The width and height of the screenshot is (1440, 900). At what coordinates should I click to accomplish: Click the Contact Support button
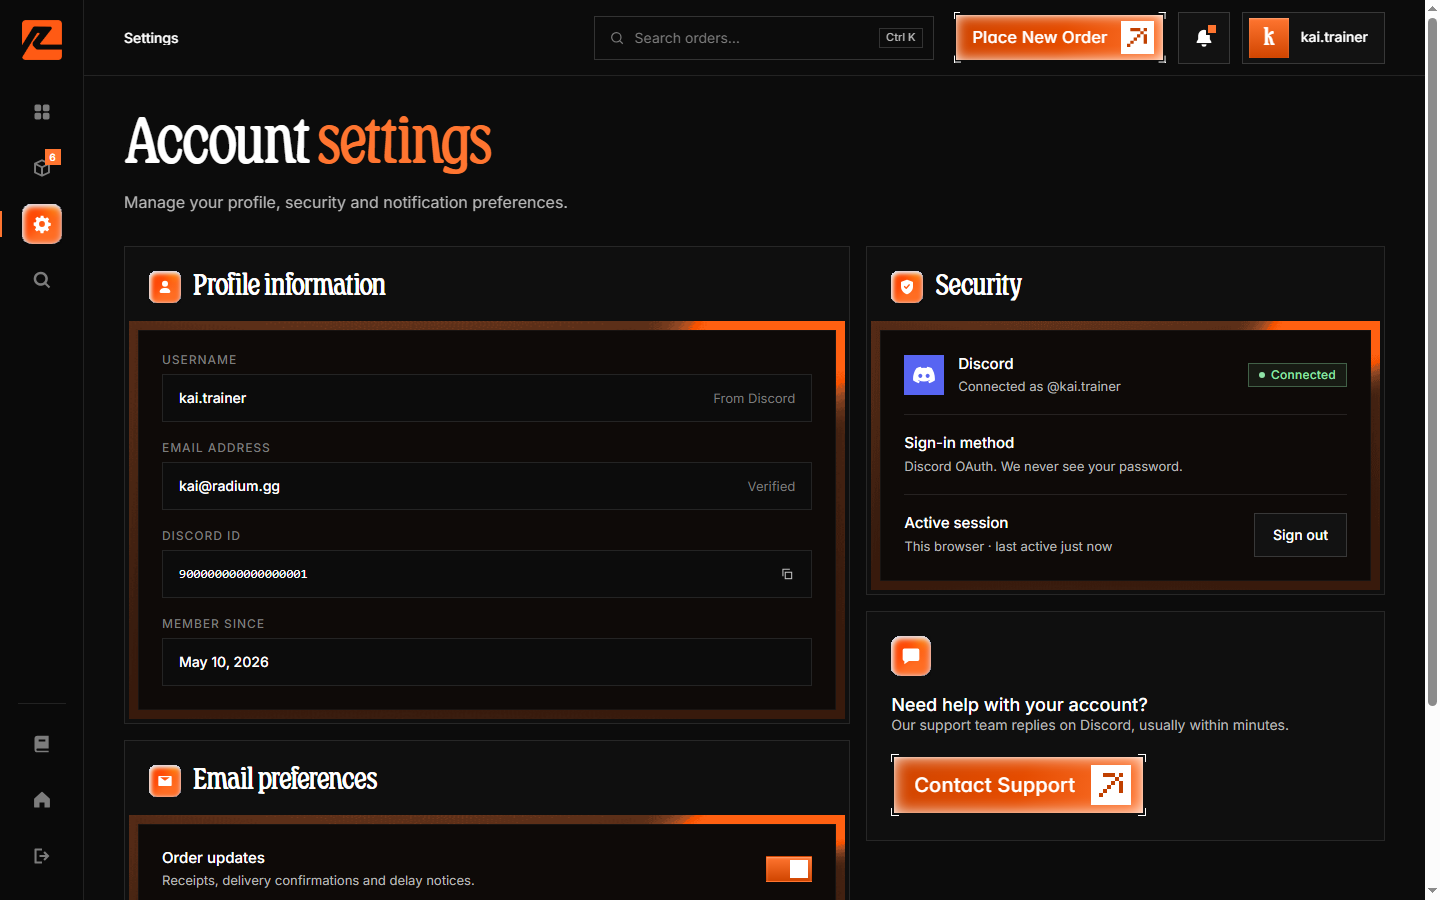click(1018, 785)
